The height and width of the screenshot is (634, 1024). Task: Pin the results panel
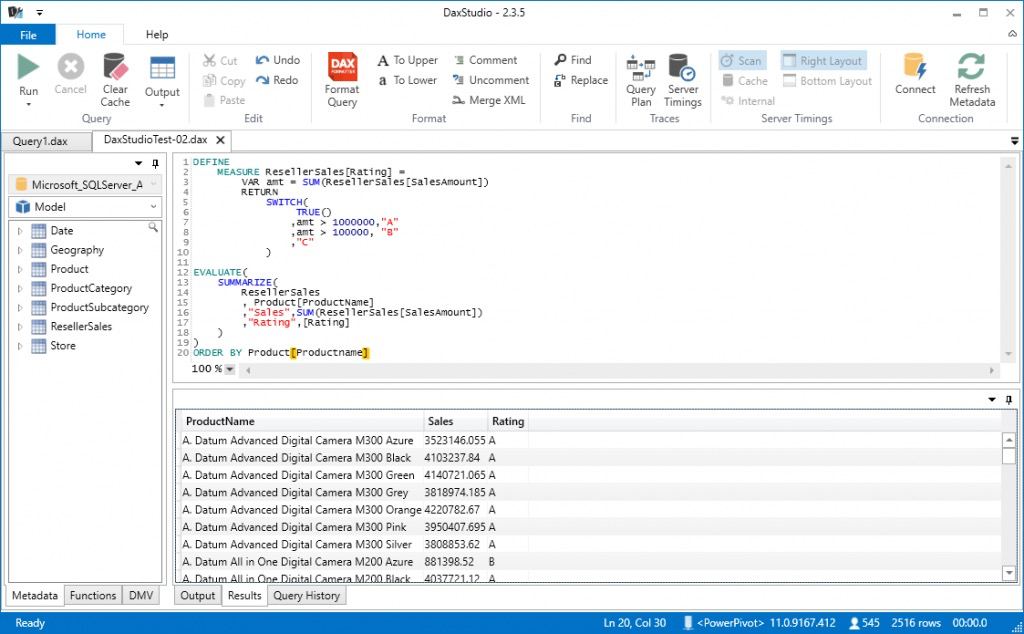click(x=1009, y=400)
